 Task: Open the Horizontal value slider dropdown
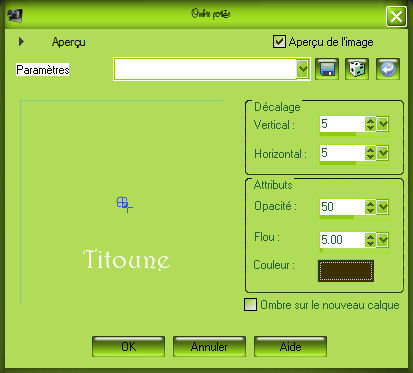(383, 153)
